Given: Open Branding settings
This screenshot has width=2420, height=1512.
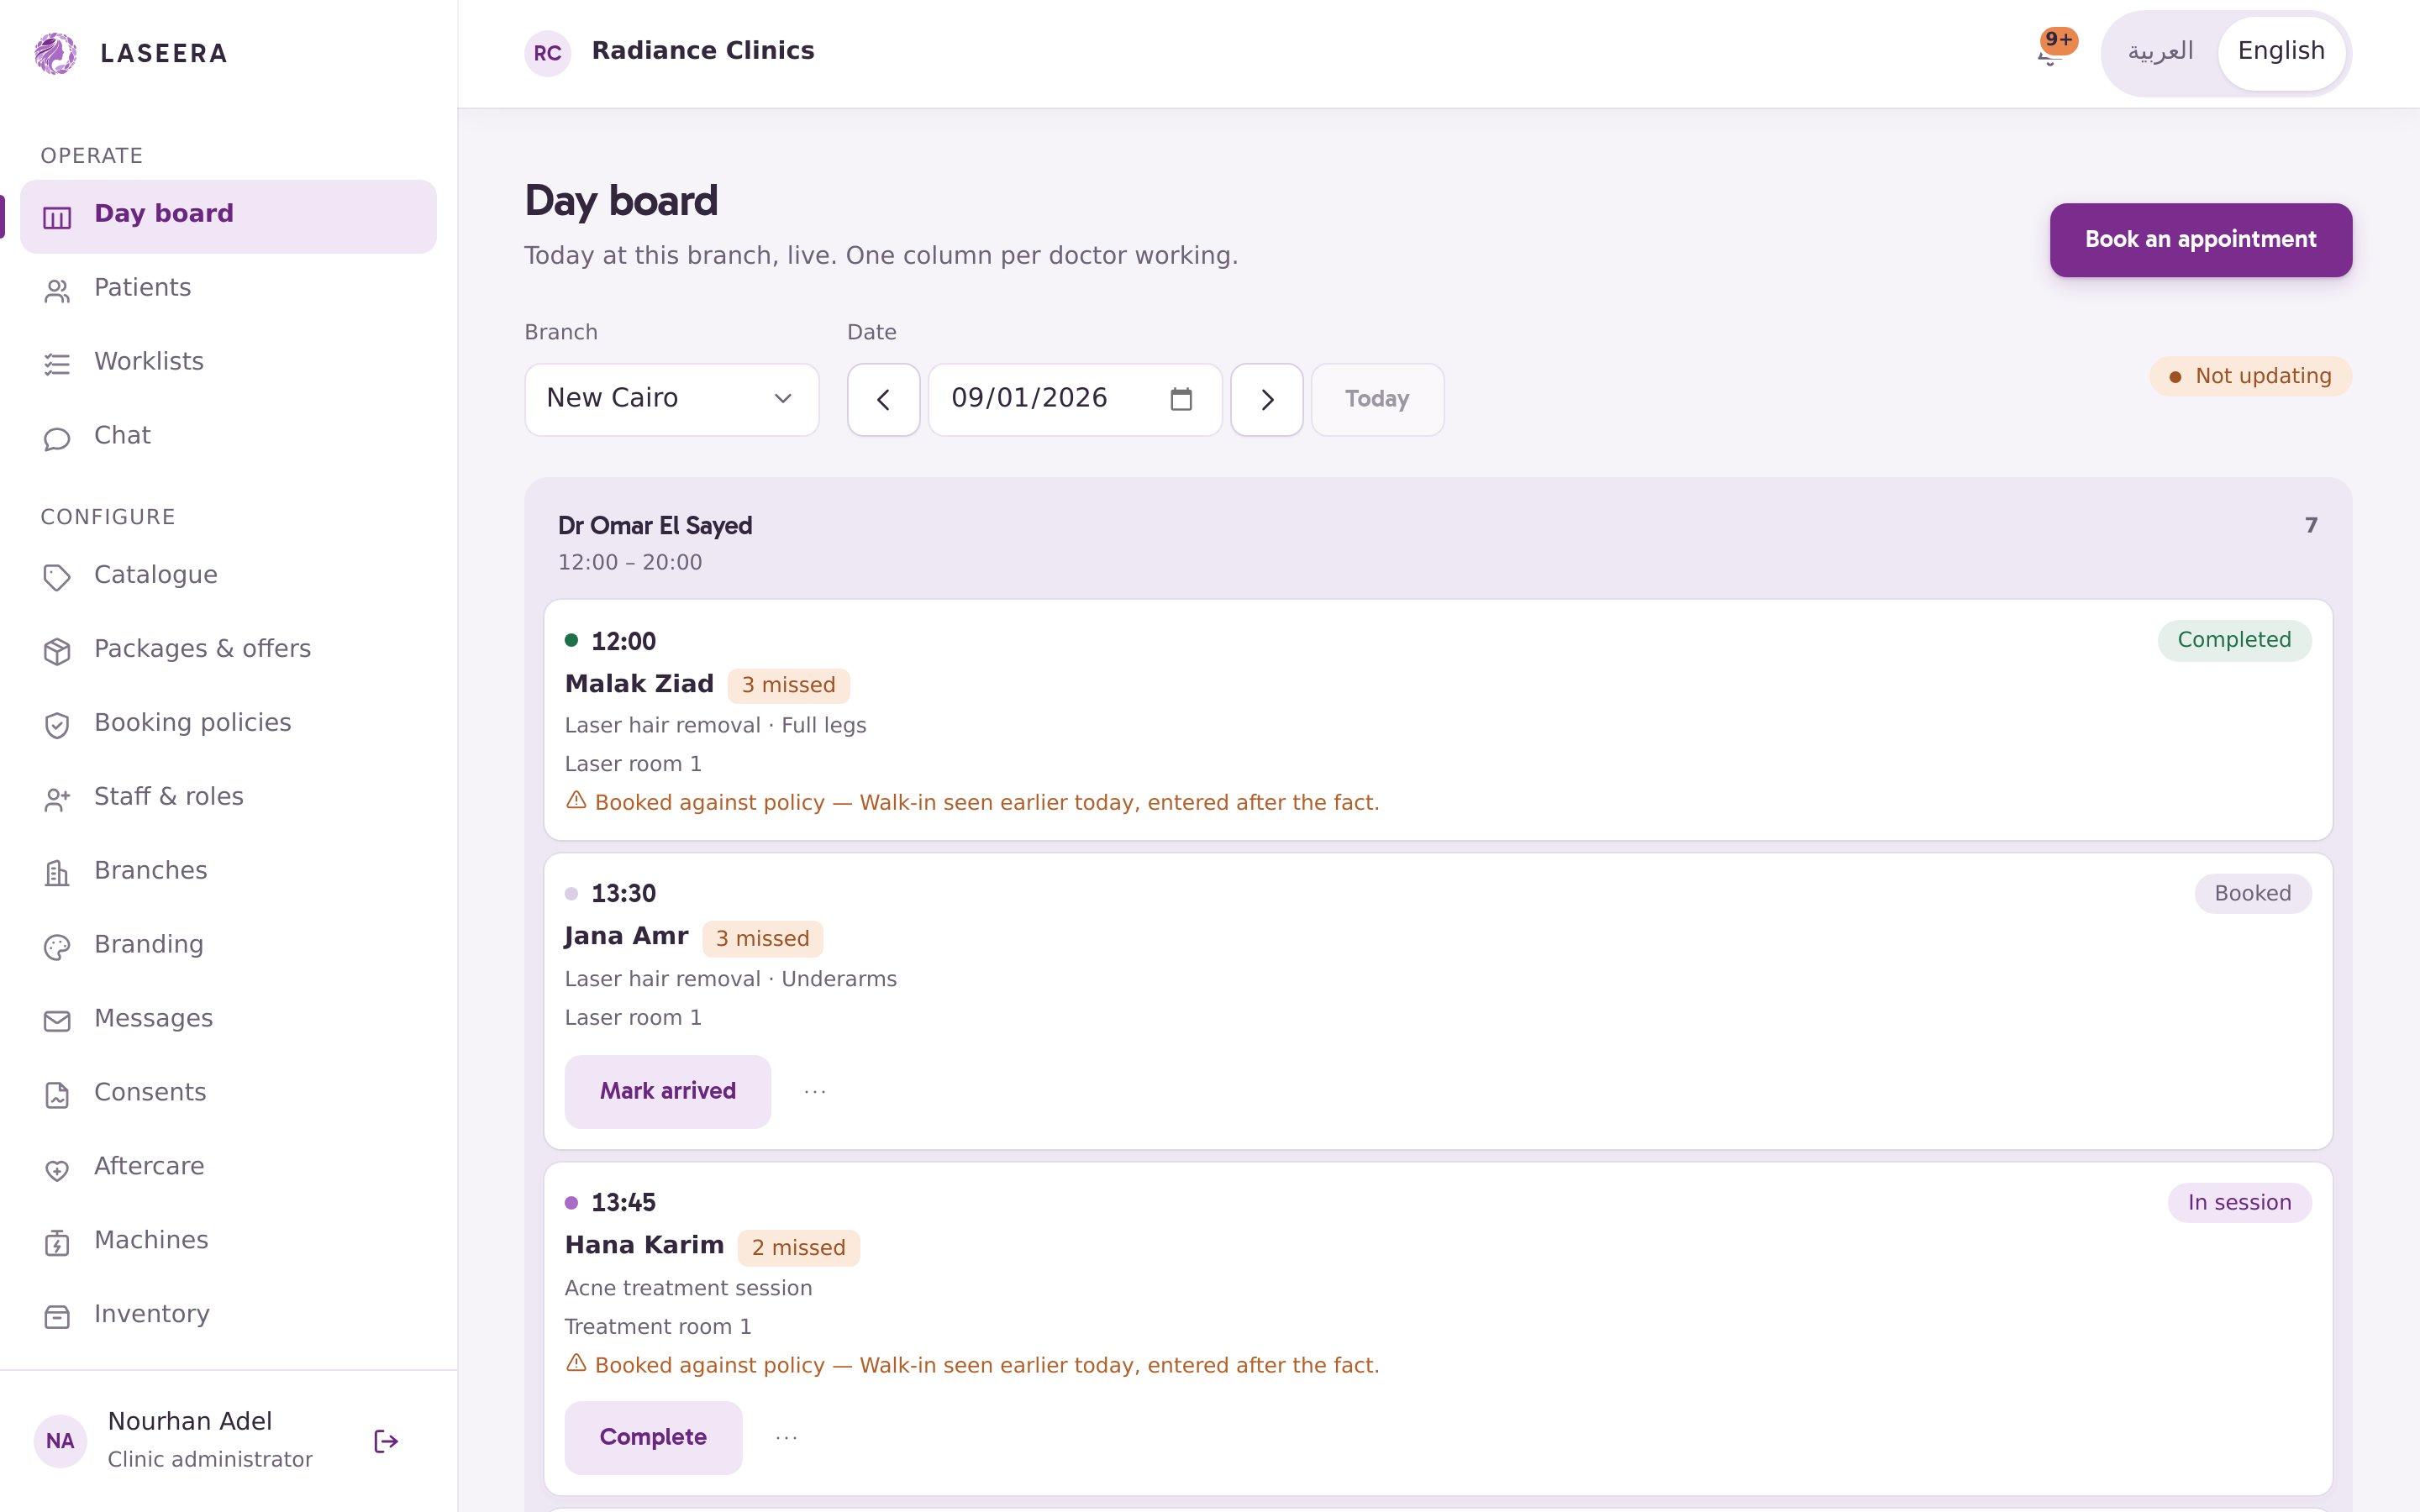Looking at the screenshot, I should pos(228,946).
